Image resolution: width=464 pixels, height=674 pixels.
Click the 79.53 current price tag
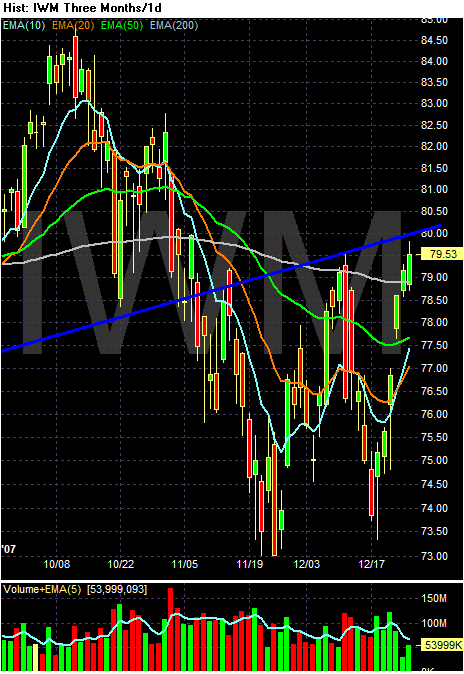[441, 254]
